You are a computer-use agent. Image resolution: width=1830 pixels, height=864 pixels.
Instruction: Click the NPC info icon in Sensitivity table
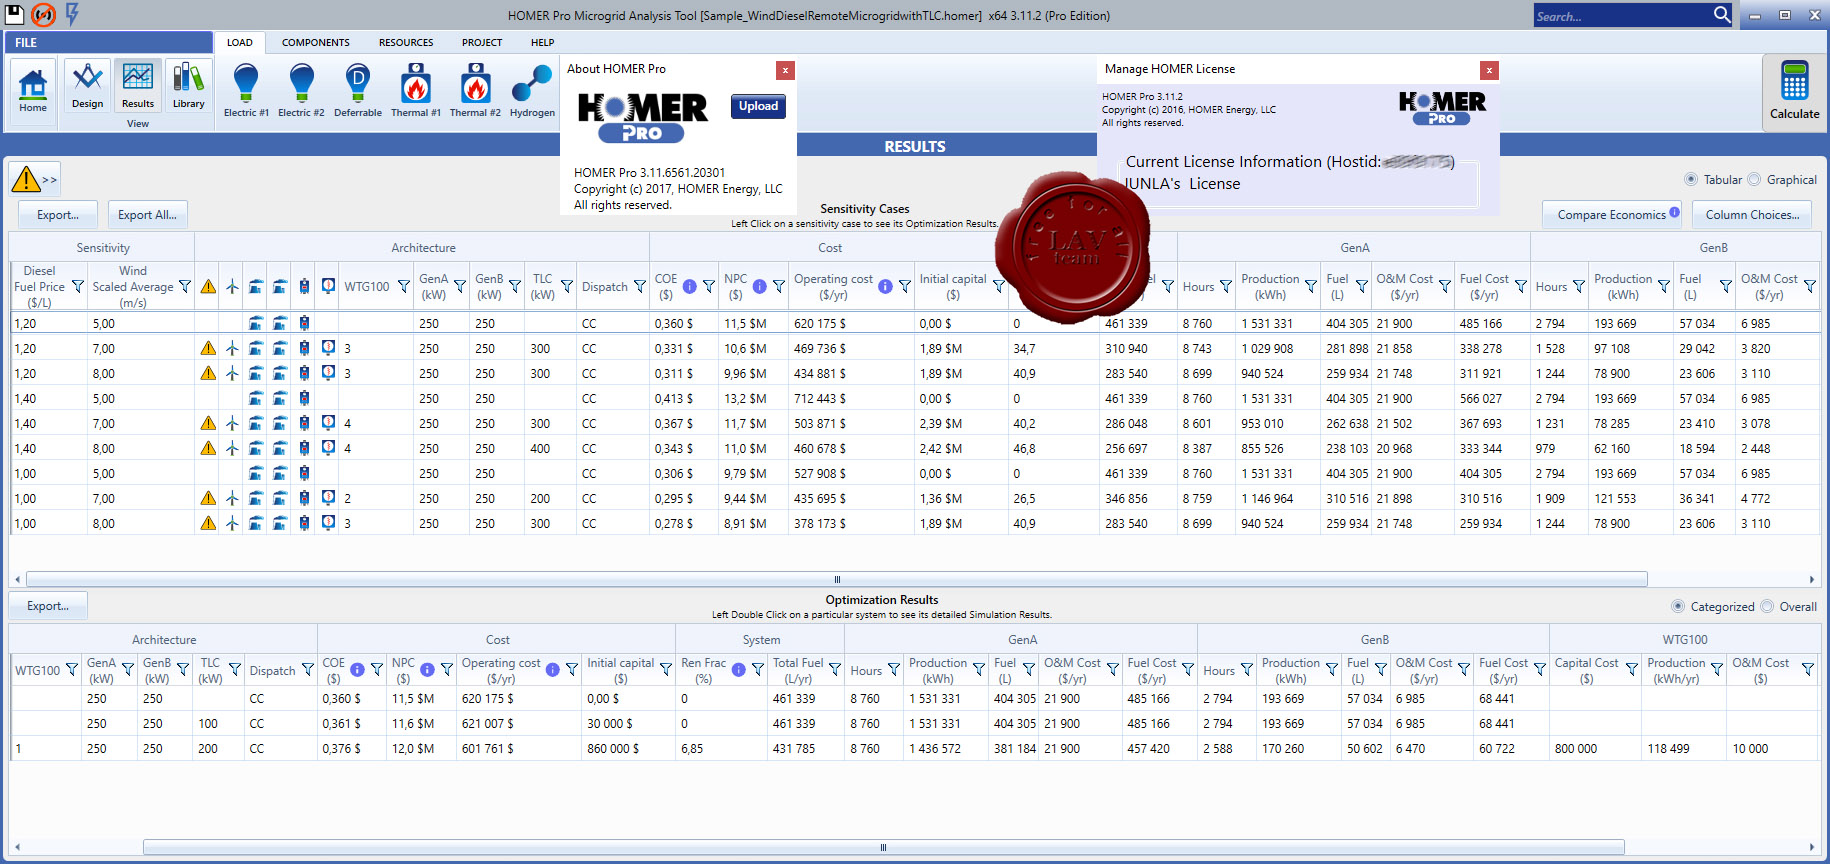[x=759, y=287]
